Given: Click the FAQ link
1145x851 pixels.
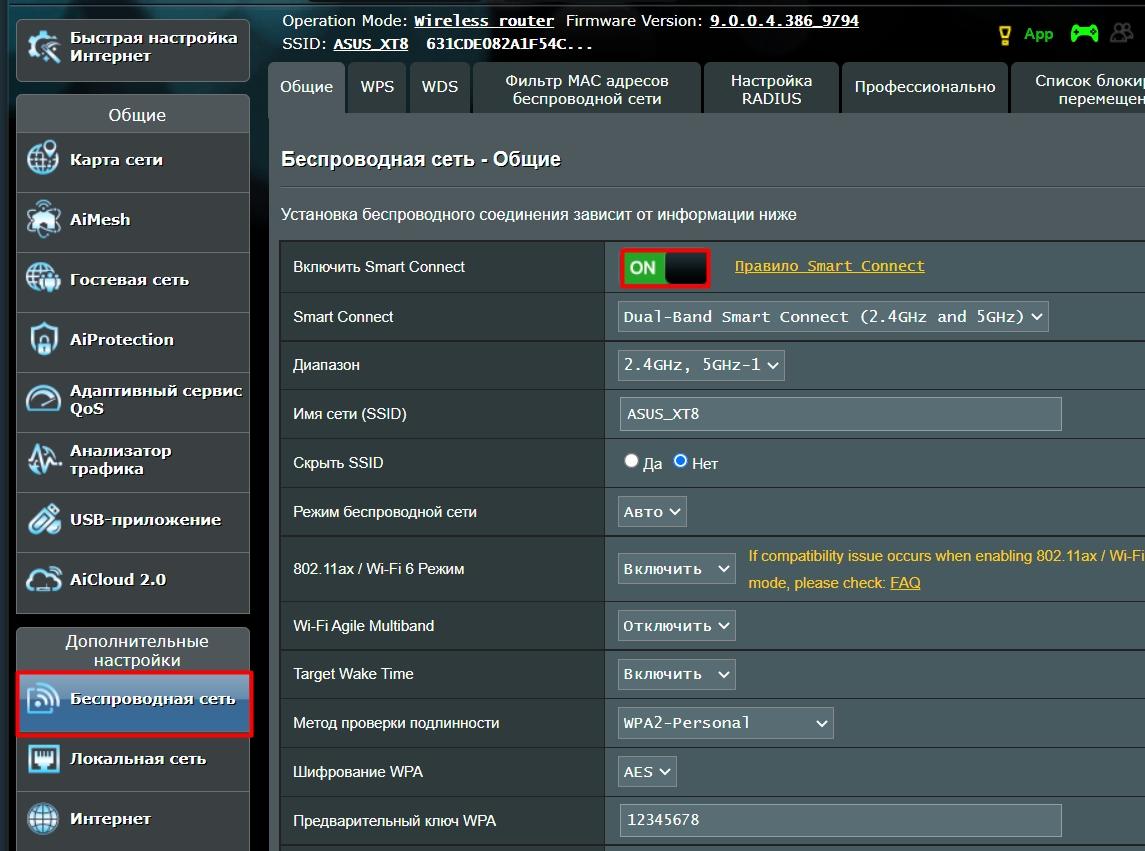Looking at the screenshot, I should (x=905, y=583).
